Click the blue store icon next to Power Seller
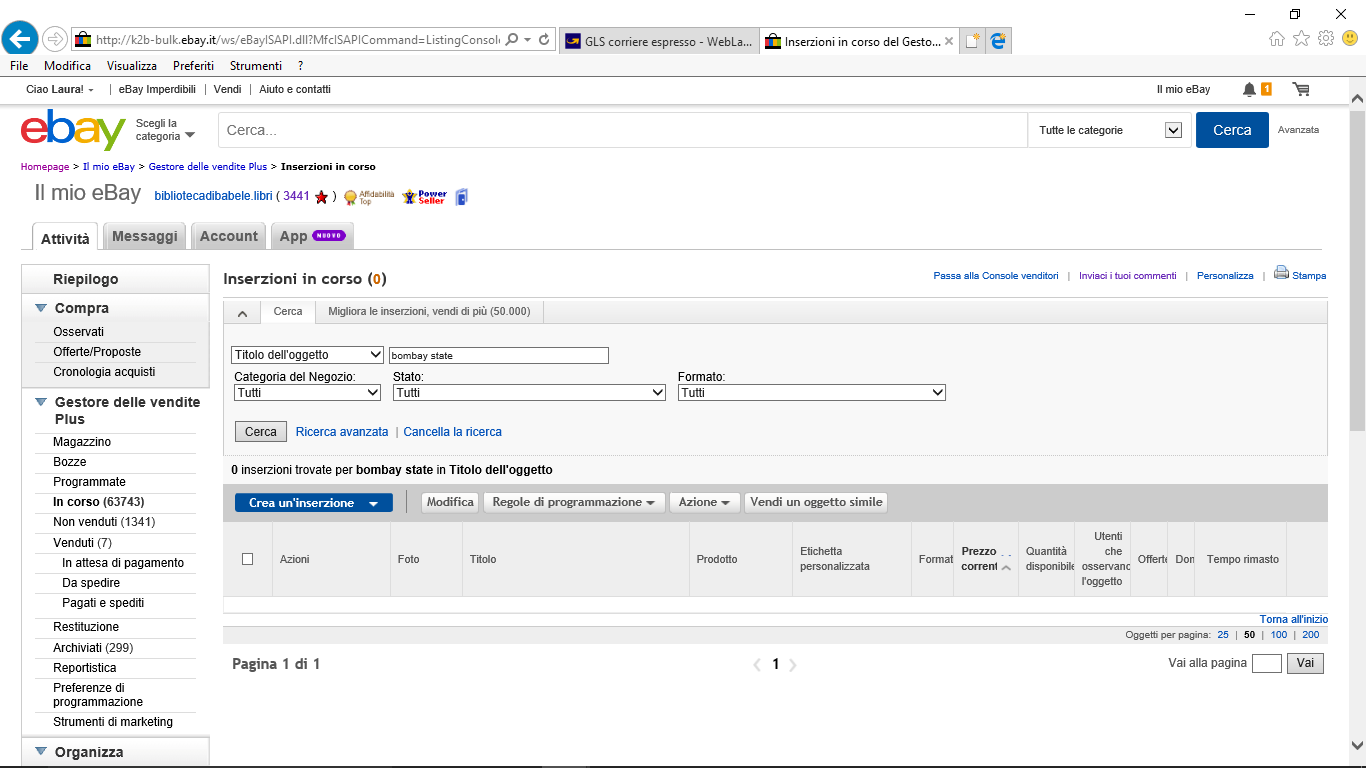The image size is (1366, 768). click(x=461, y=197)
